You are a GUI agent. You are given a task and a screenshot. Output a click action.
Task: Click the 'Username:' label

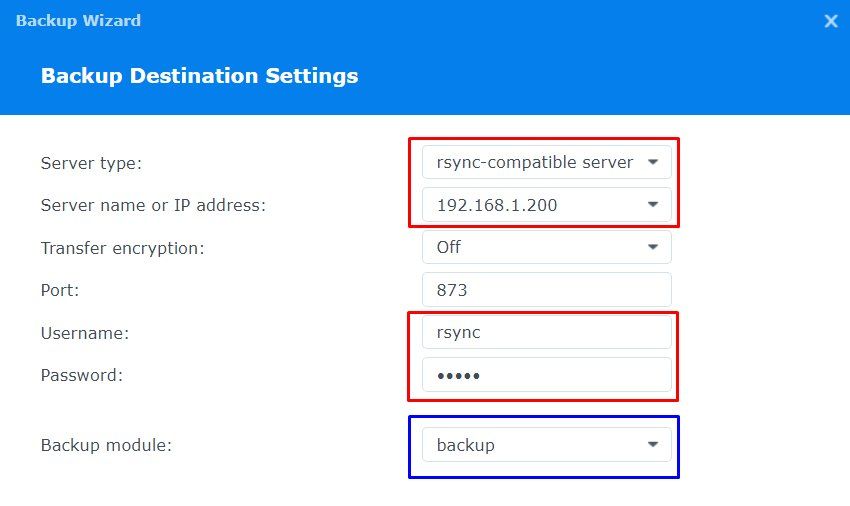click(x=85, y=333)
